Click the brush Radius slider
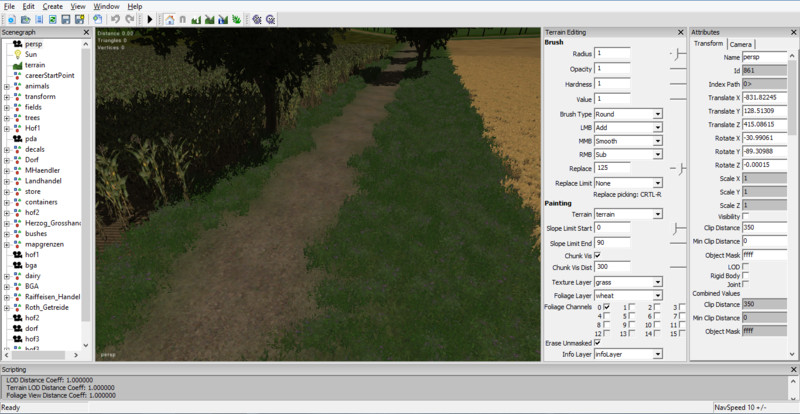The height and width of the screenshot is (414, 800). point(678,54)
